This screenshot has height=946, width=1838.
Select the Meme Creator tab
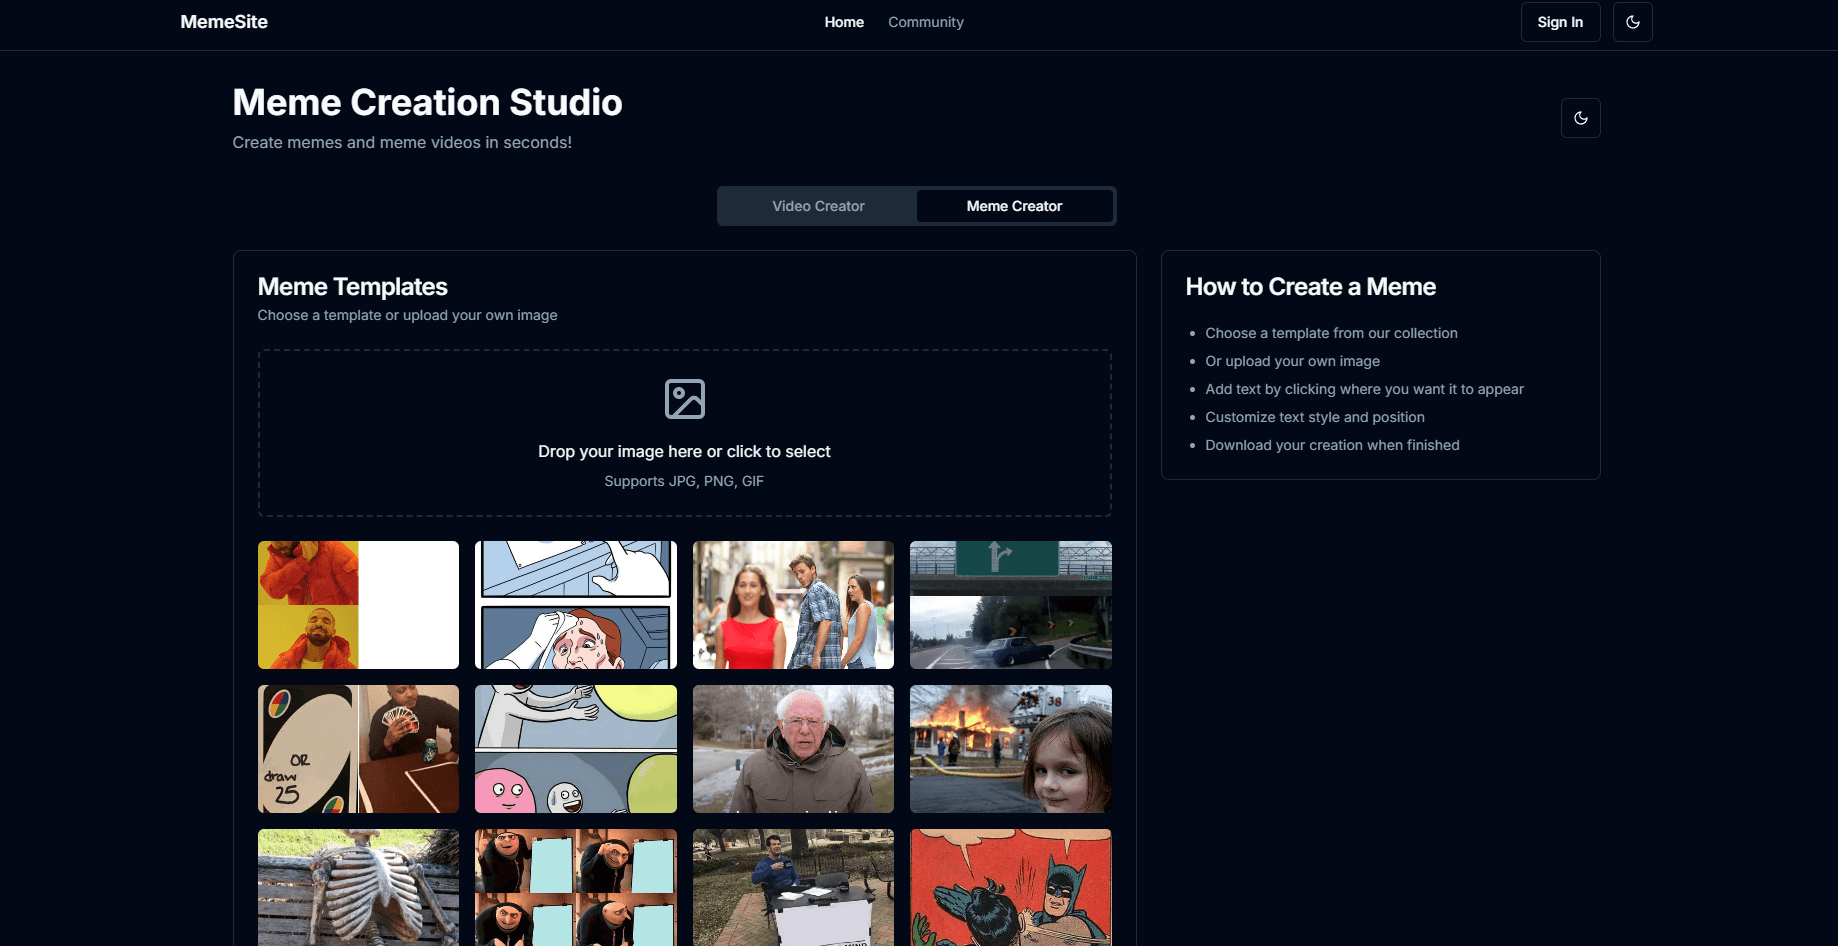tap(1013, 206)
